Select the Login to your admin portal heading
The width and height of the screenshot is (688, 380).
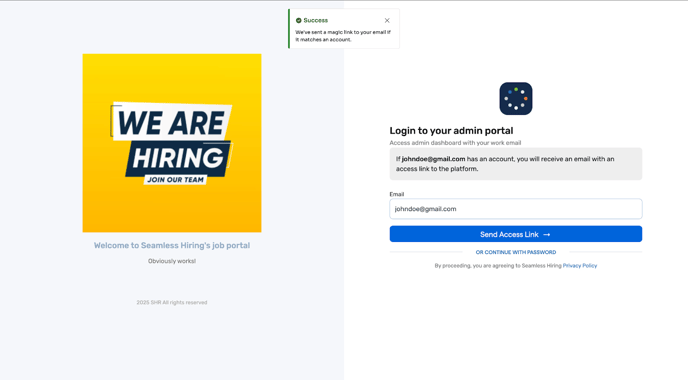pos(451,131)
